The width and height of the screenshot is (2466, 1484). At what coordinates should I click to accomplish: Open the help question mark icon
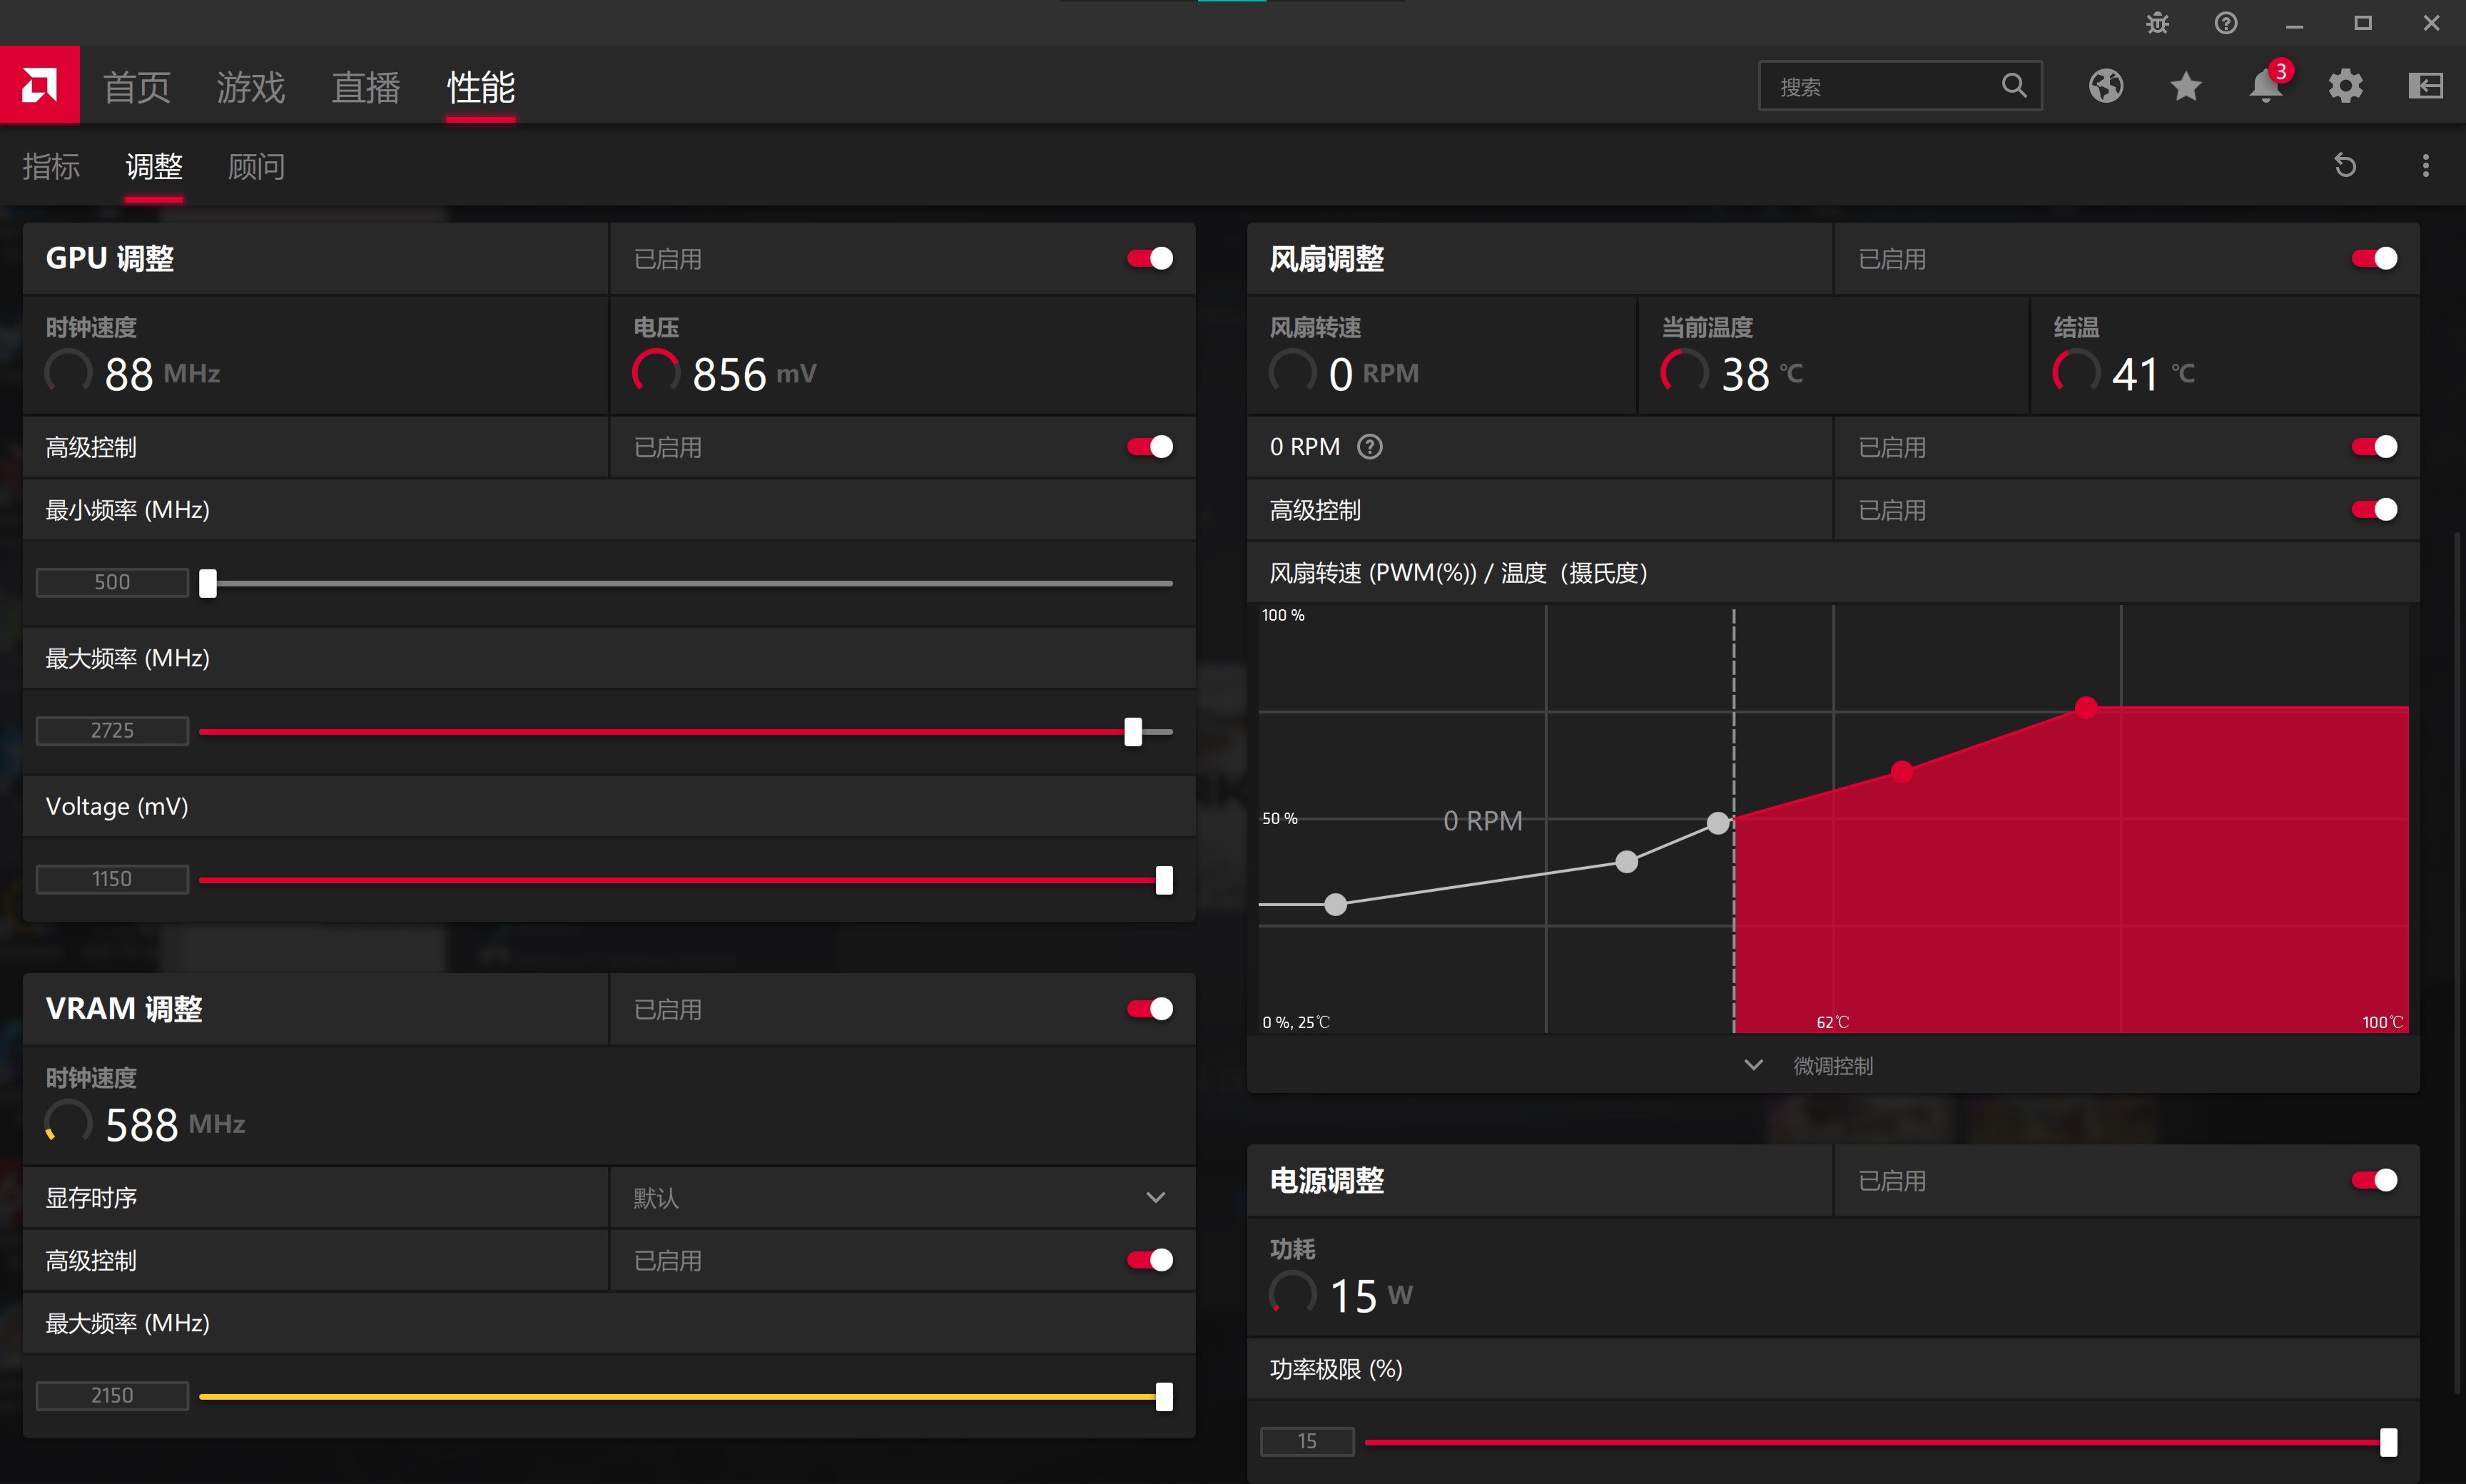click(x=2226, y=23)
